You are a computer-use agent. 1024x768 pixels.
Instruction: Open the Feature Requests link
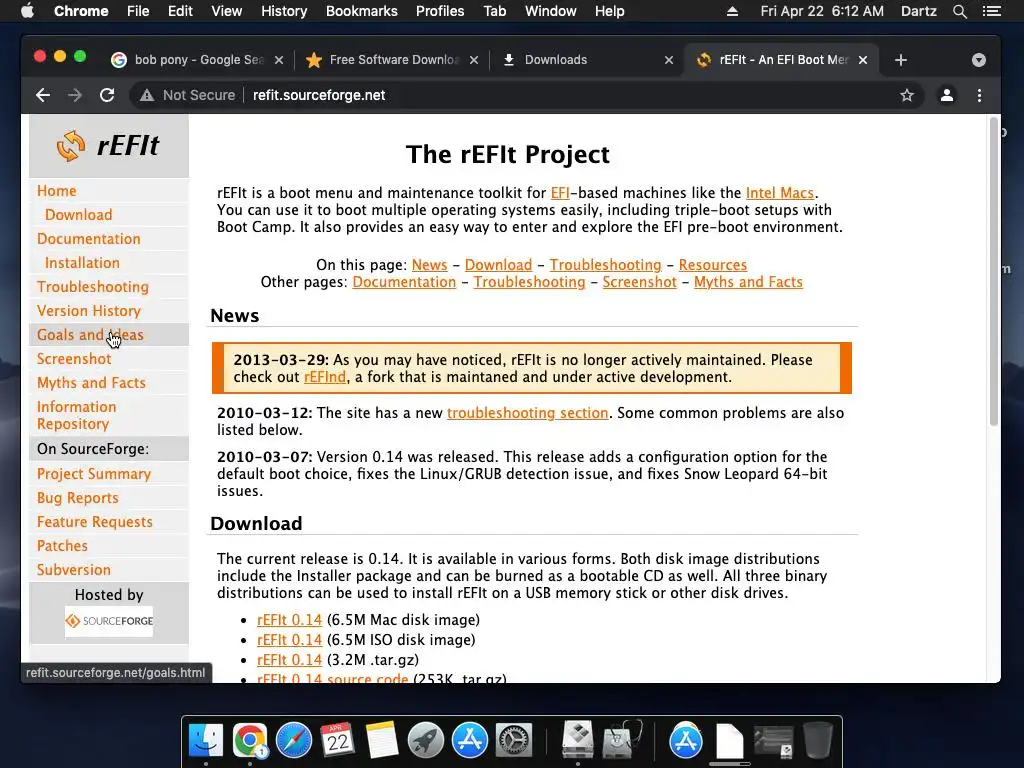click(x=95, y=522)
